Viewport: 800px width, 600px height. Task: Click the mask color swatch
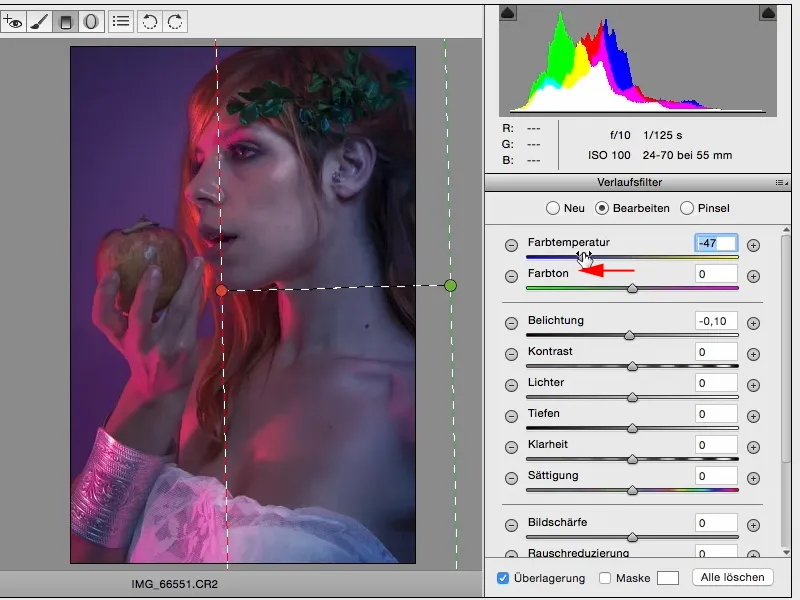pyautogui.click(x=667, y=578)
